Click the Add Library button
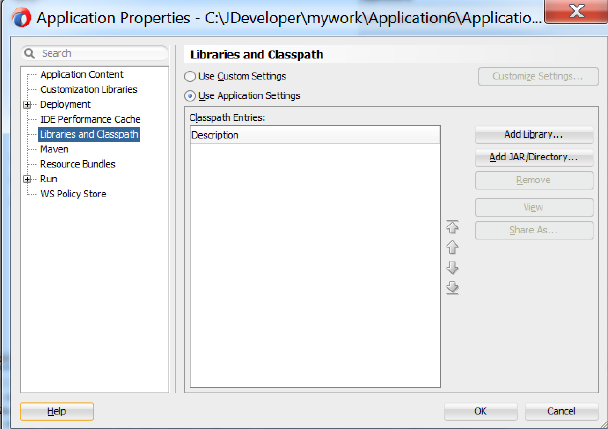The height and width of the screenshot is (429, 608). (x=534, y=135)
